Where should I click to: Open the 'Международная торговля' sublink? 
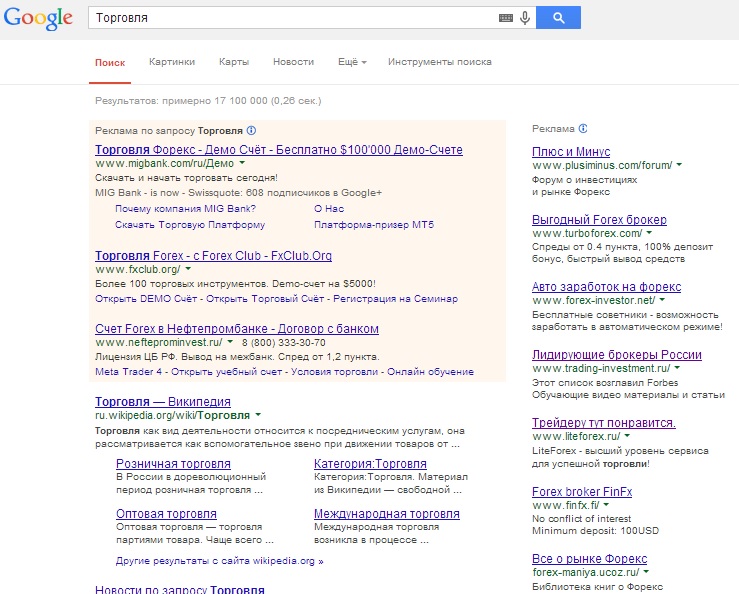pyautogui.click(x=386, y=513)
